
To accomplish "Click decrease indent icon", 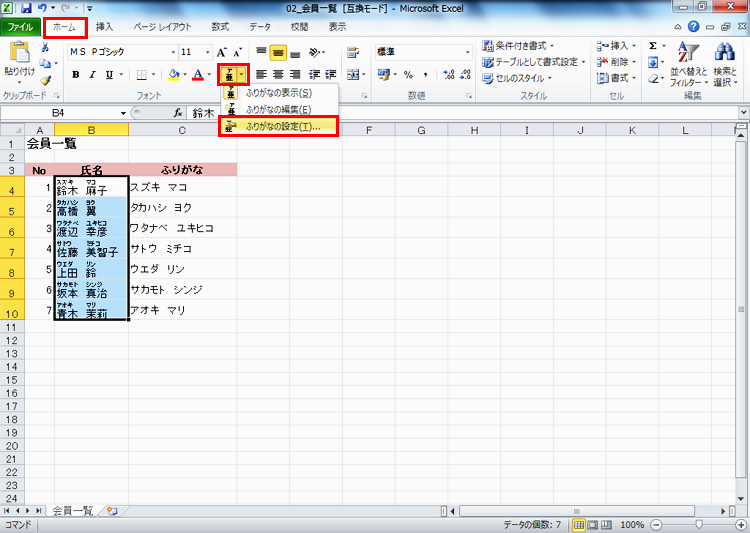I will [314, 75].
